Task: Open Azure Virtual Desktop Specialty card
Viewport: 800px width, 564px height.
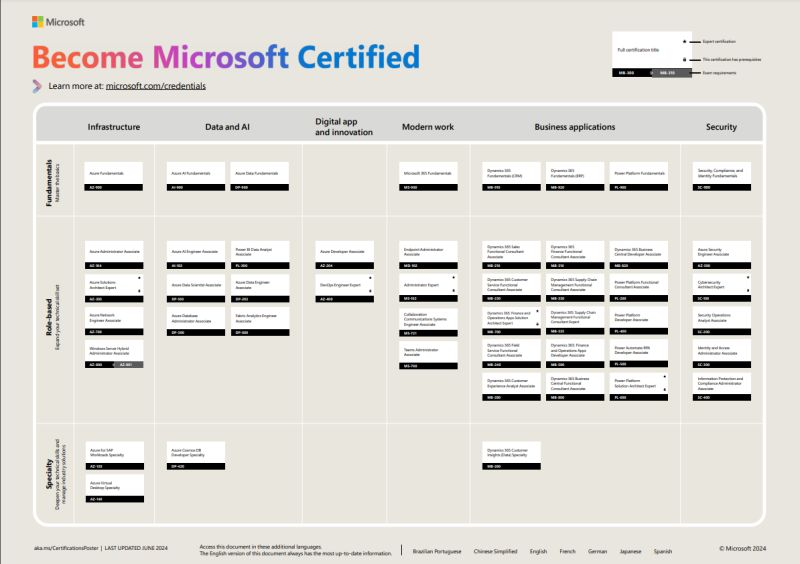Action: point(114,488)
